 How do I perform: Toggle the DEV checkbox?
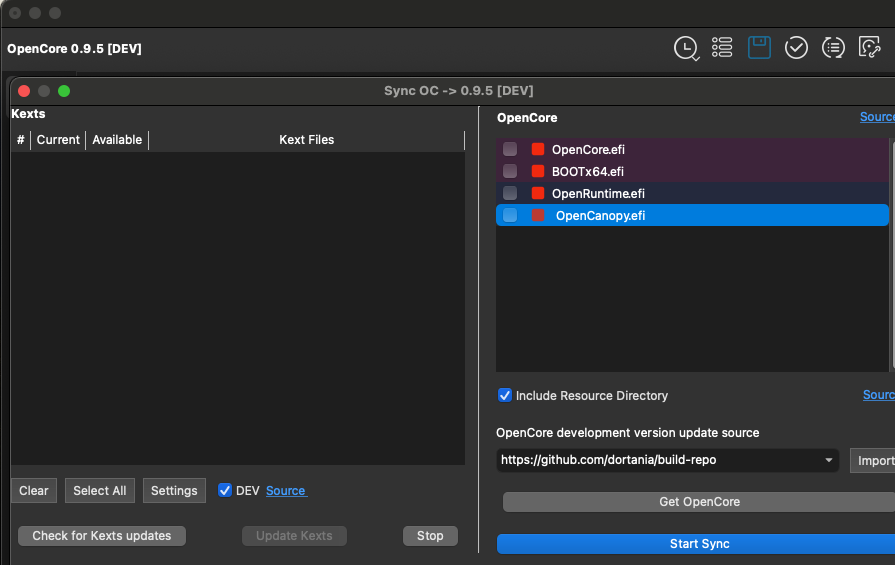[225, 491]
